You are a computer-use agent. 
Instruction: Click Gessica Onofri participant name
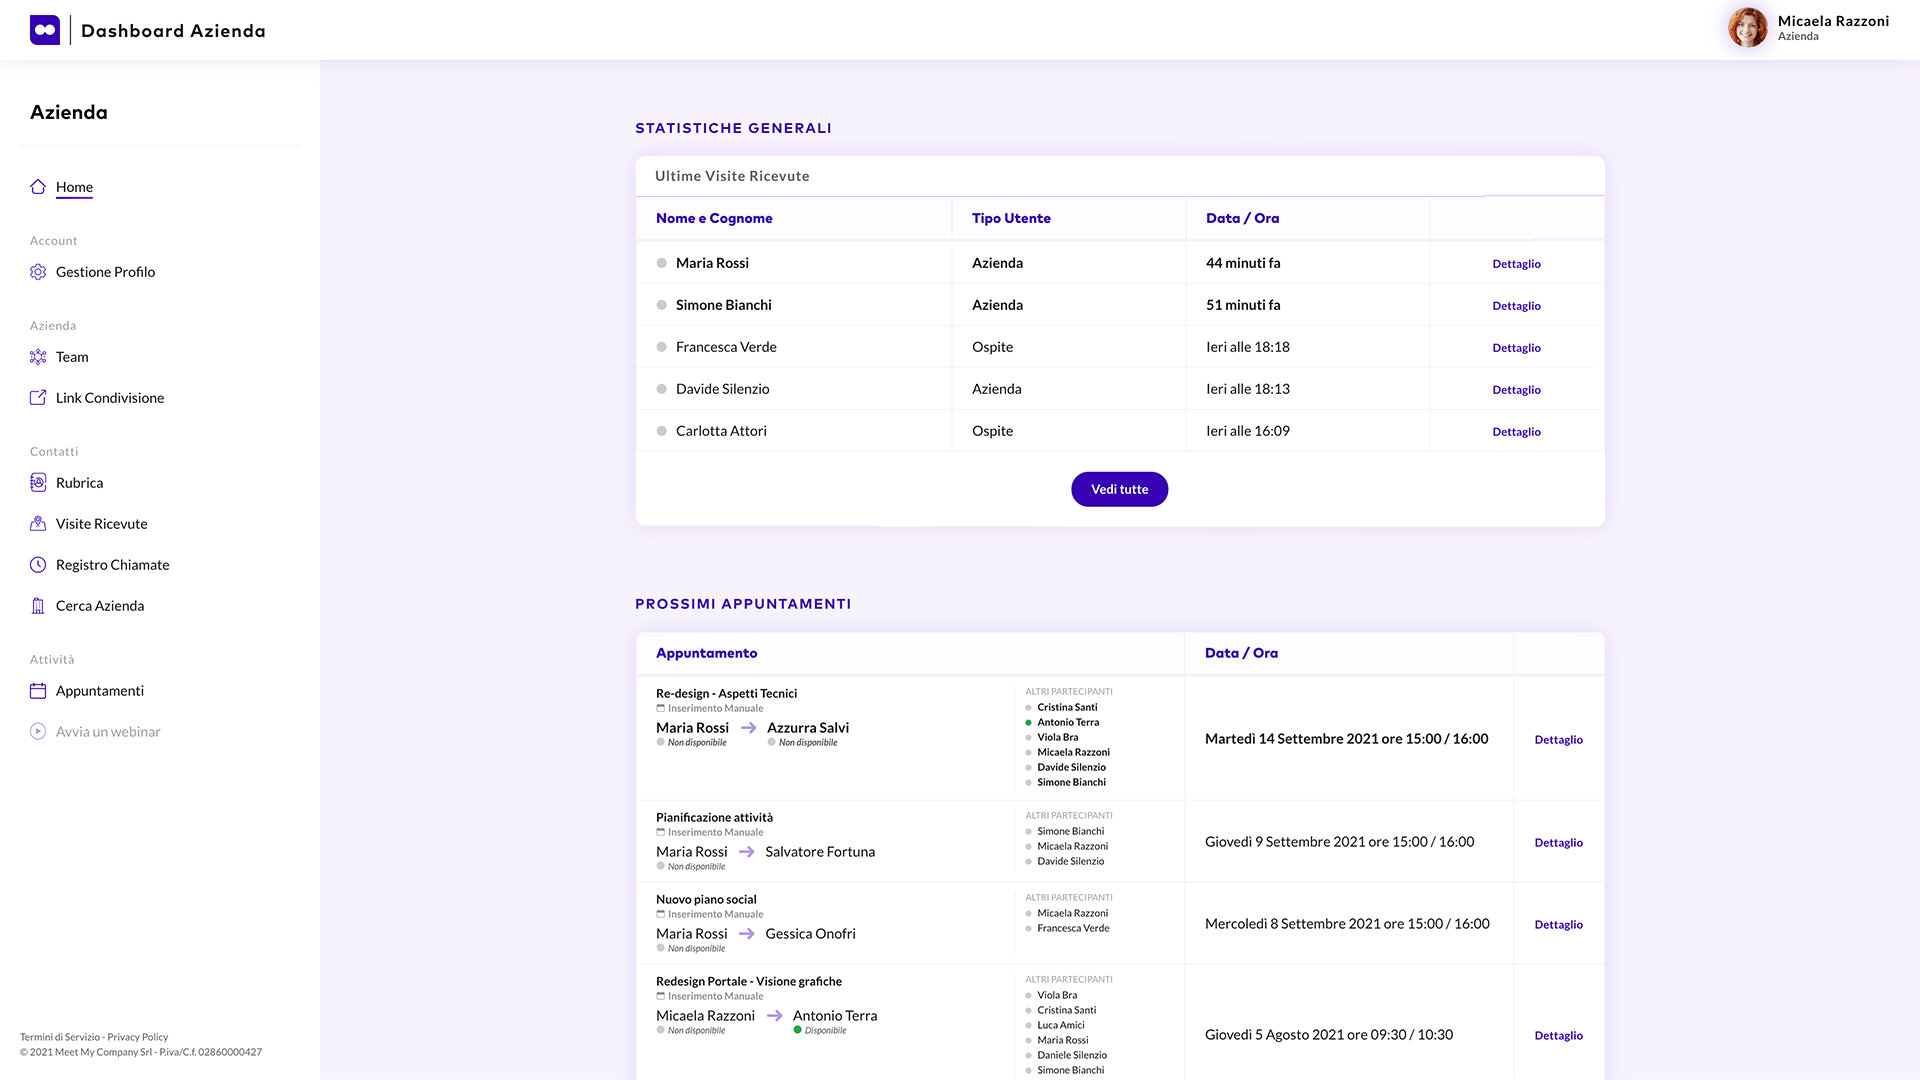click(x=810, y=934)
